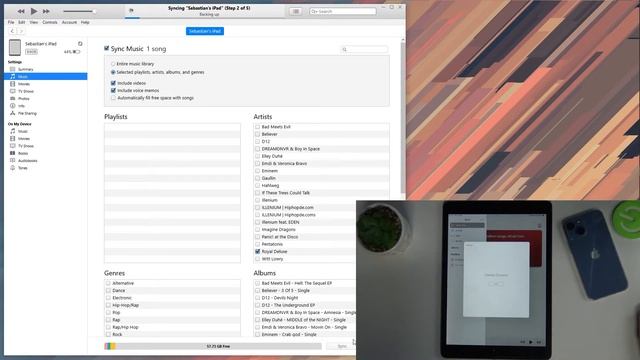Open the File Sharing icon under Settings
The height and width of the screenshot is (360, 640).
tap(13, 113)
